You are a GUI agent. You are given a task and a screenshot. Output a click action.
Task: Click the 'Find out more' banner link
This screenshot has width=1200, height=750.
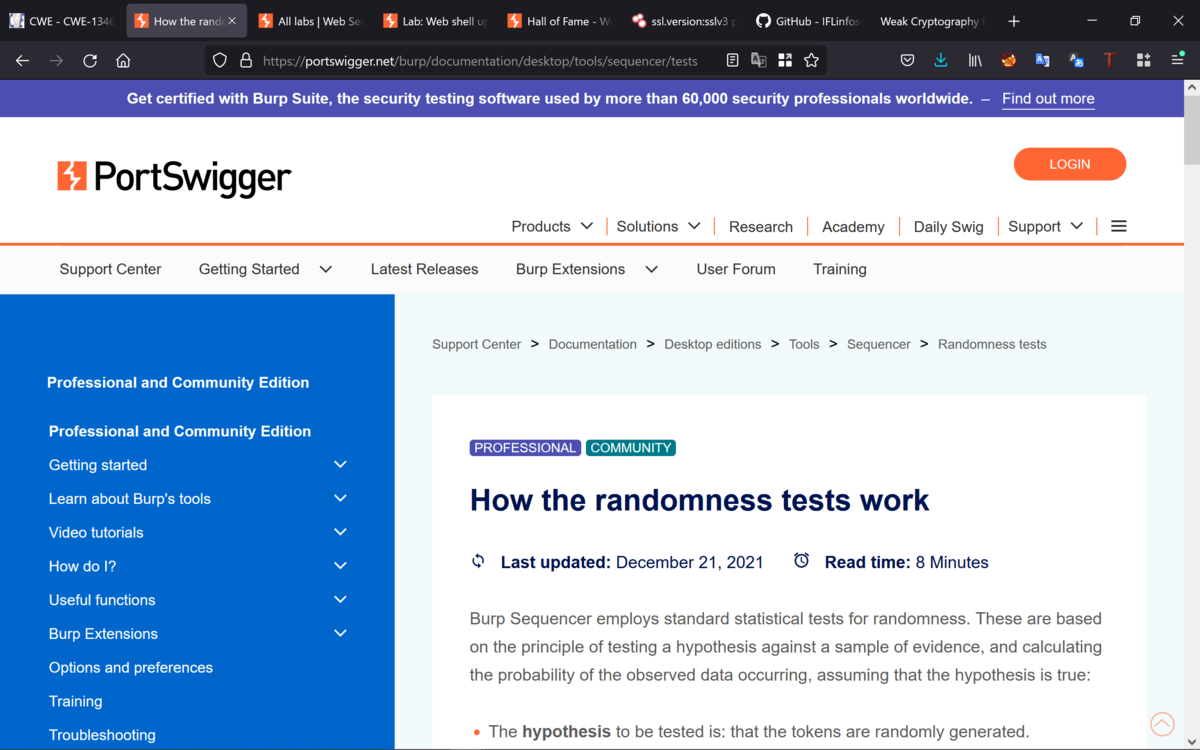(1048, 98)
